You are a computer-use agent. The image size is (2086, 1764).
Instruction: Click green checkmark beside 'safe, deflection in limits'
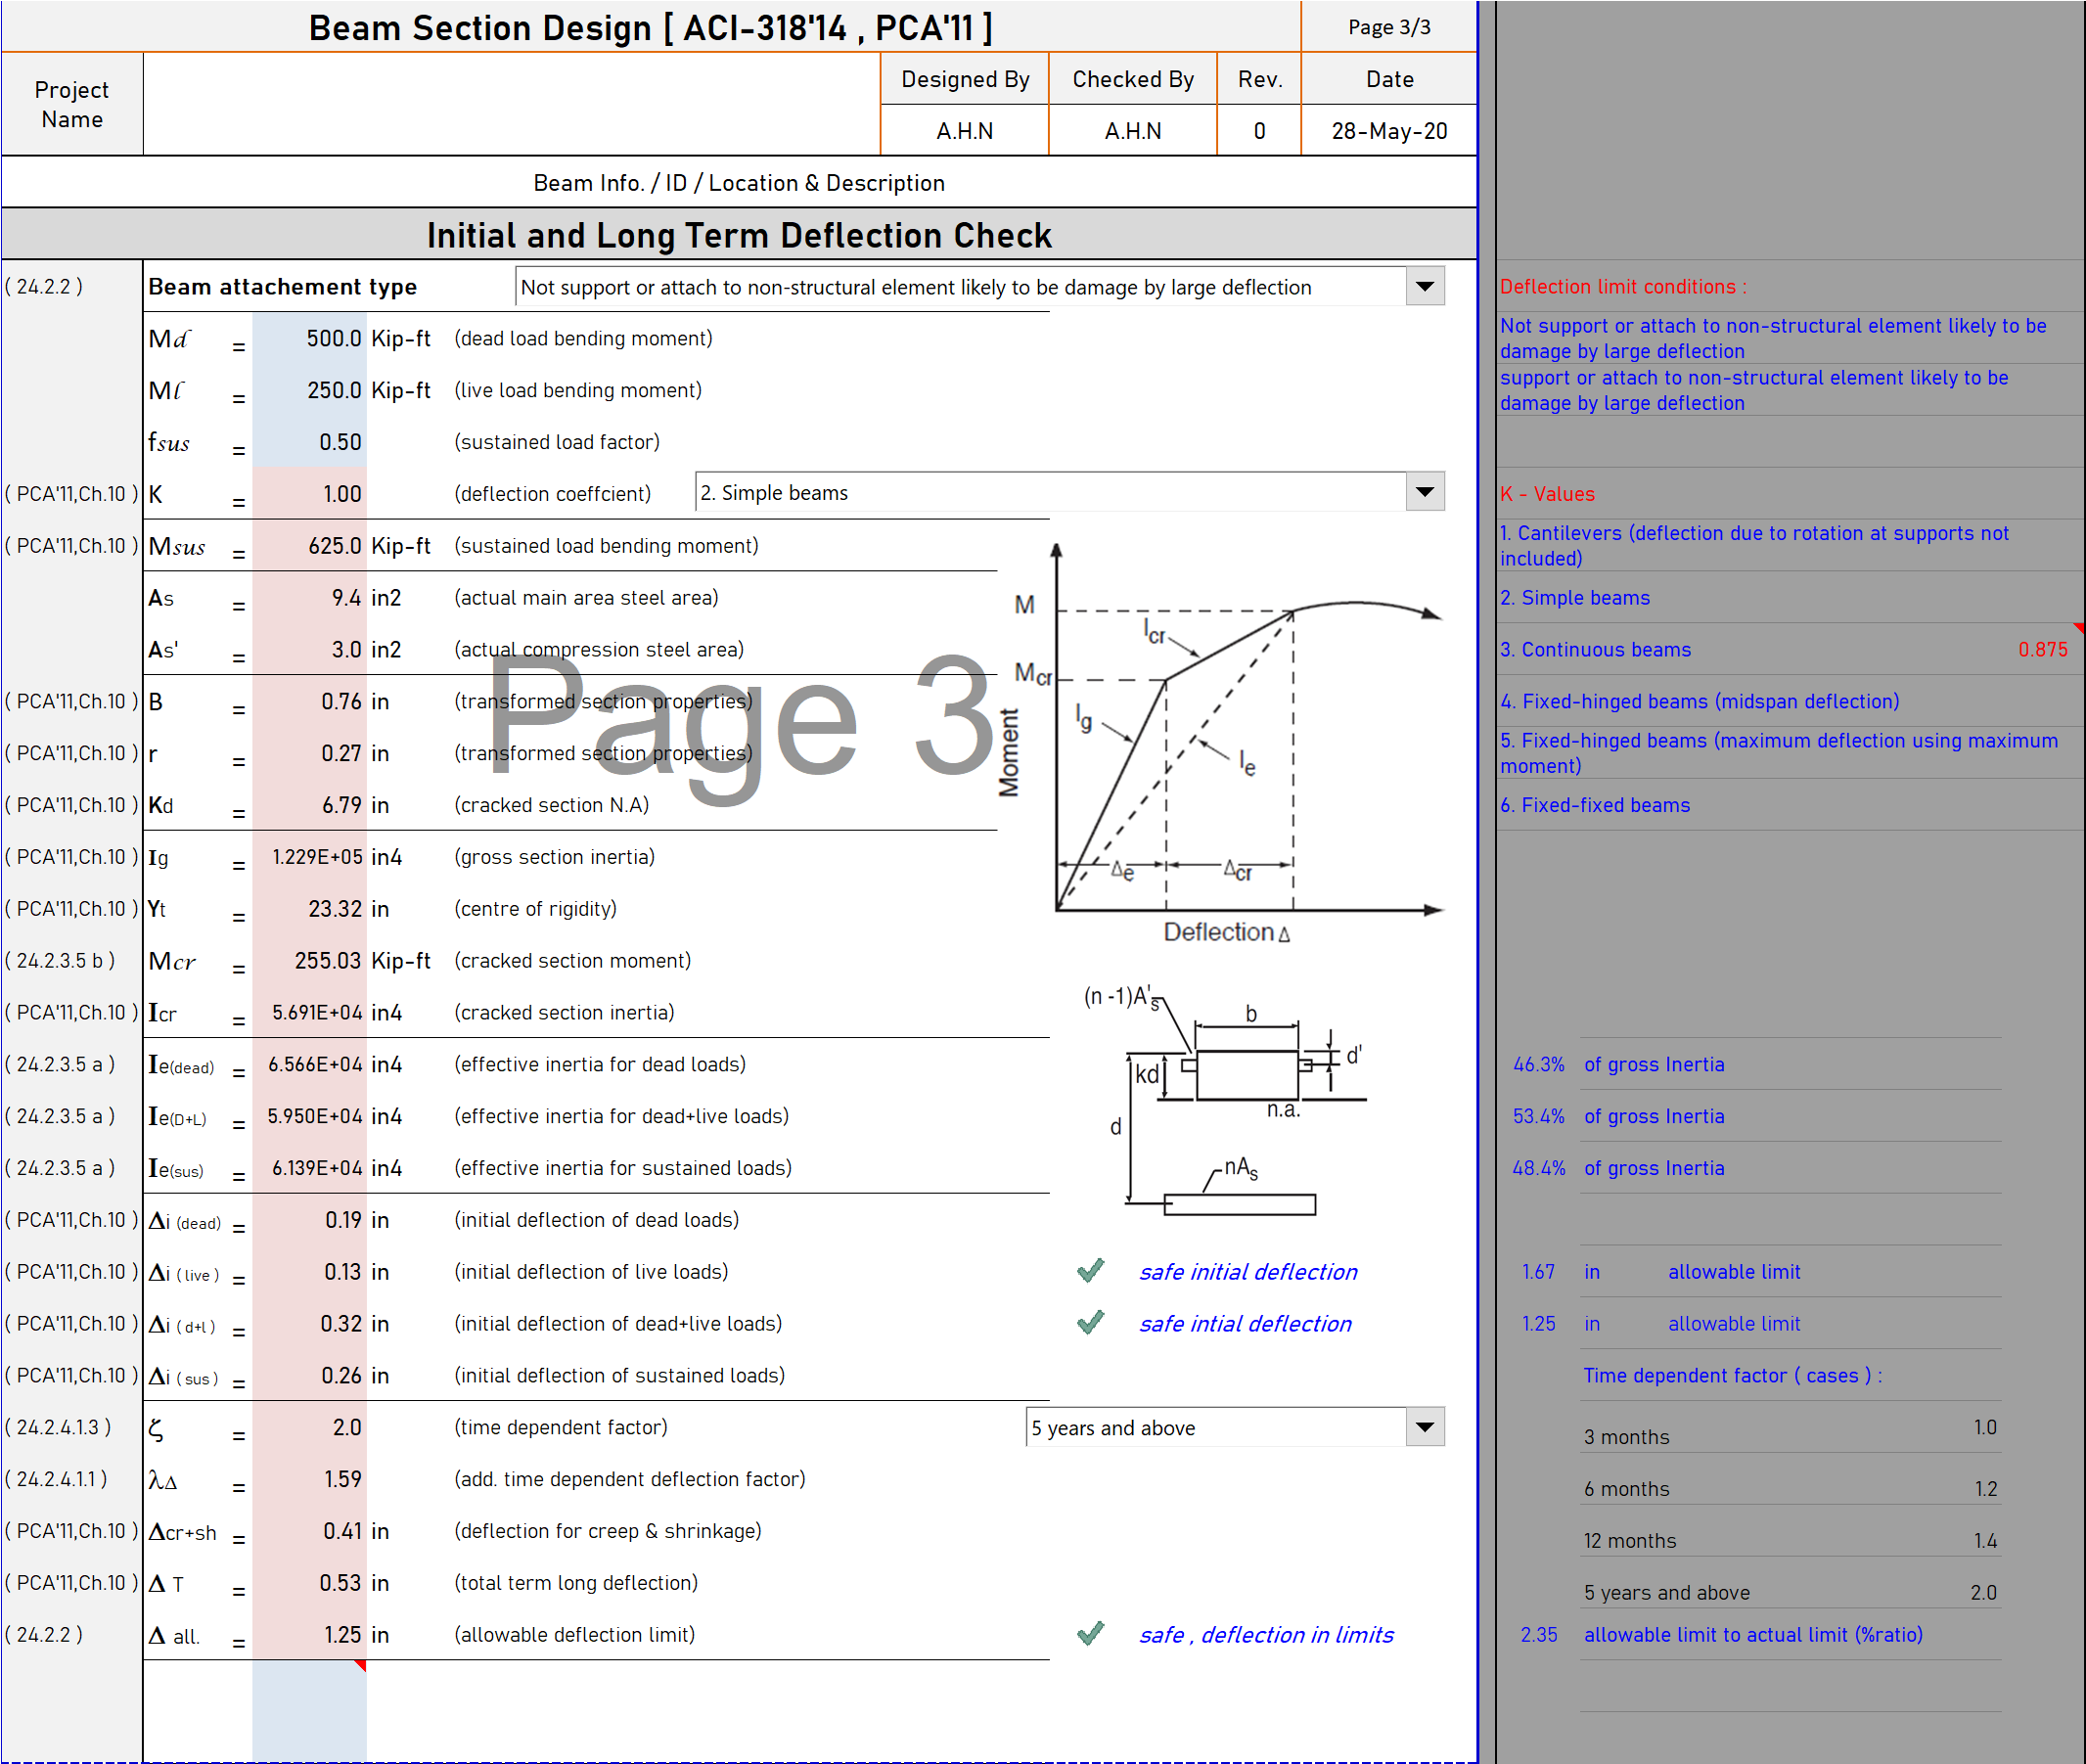coord(1090,1634)
